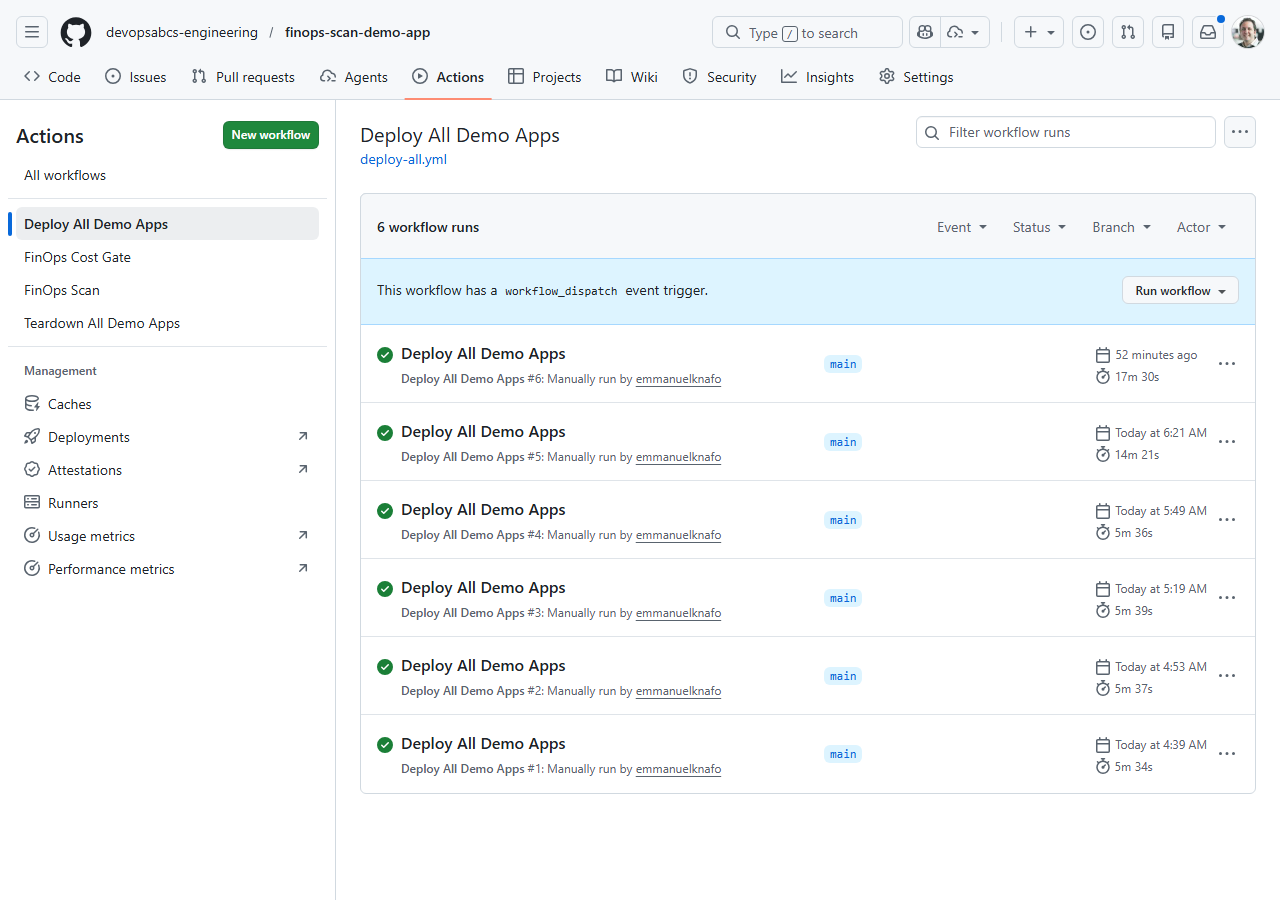Screen dimensions: 1280x900
Task: Open the Event filter dropdown
Action: [960, 227]
